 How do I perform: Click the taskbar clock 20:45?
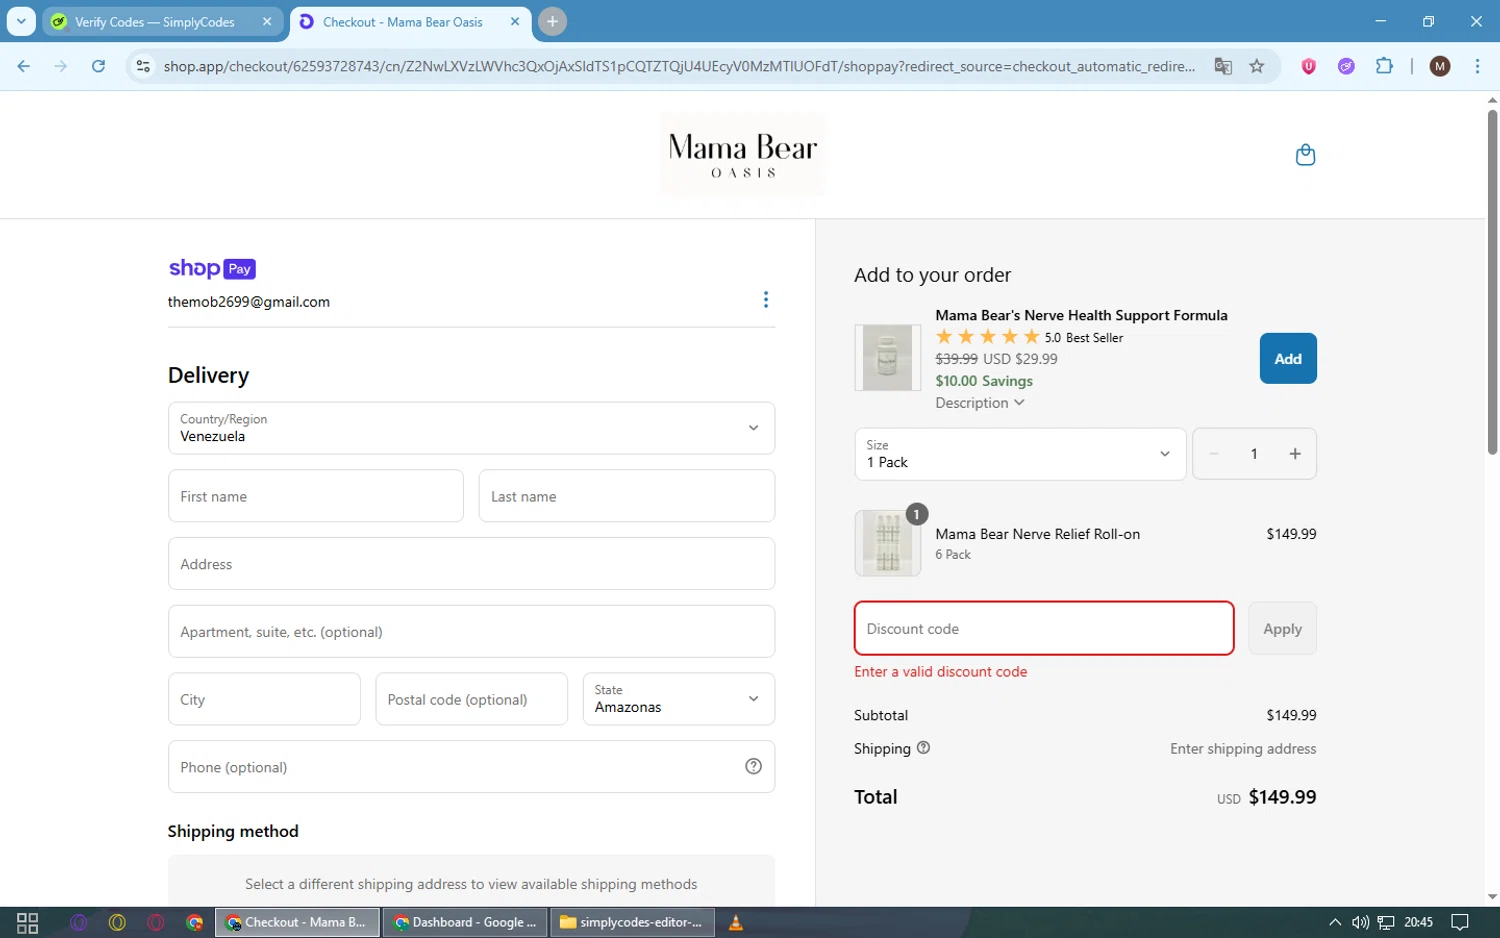(1418, 922)
